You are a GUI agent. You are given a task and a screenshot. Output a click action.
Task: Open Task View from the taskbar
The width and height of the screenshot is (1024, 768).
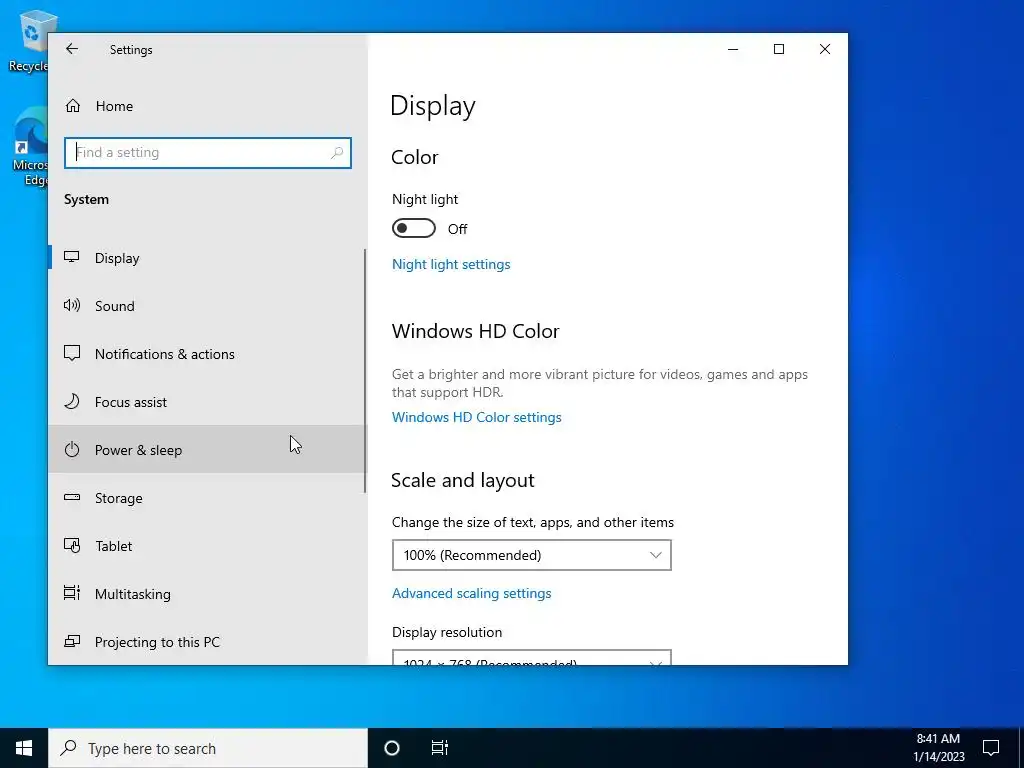(x=440, y=748)
